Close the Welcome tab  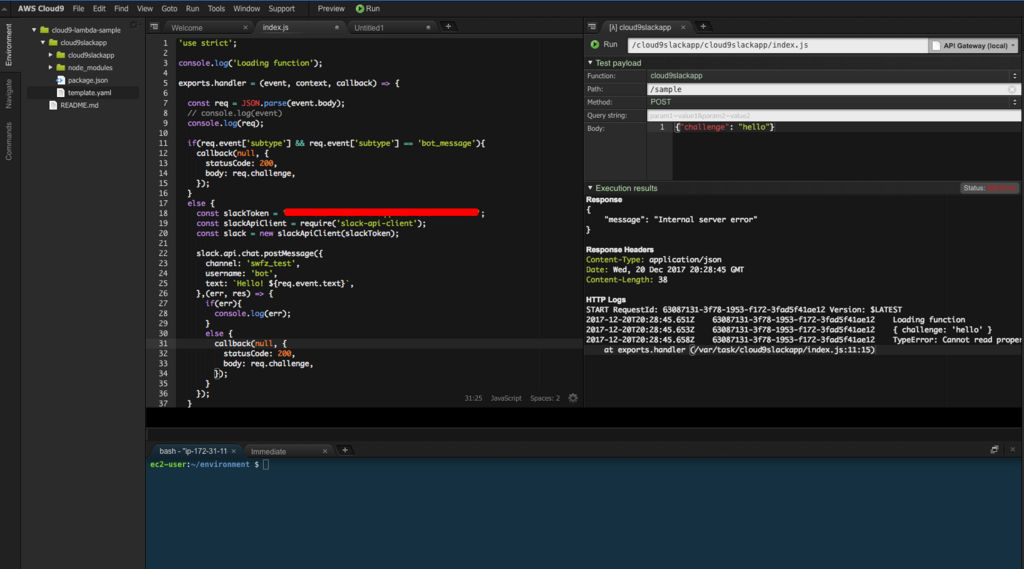pyautogui.click(x=246, y=27)
